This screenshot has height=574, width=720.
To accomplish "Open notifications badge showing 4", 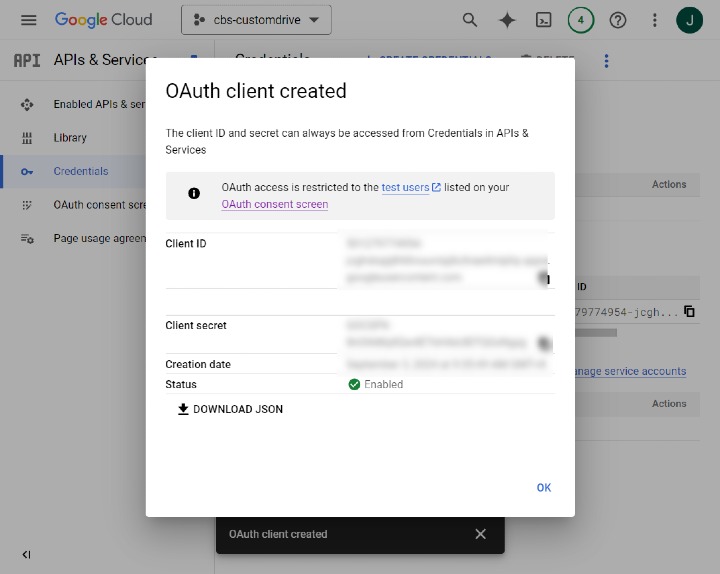I will [x=580, y=20].
